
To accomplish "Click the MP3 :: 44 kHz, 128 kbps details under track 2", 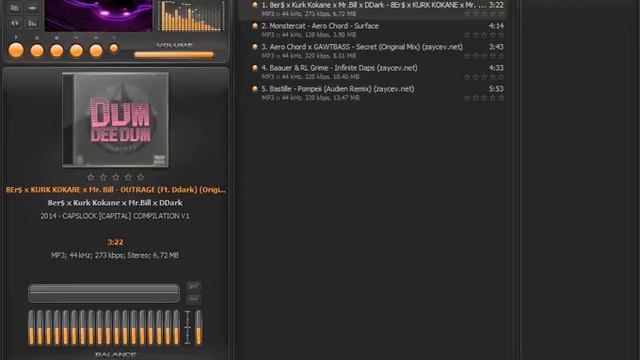I will pos(309,35).
